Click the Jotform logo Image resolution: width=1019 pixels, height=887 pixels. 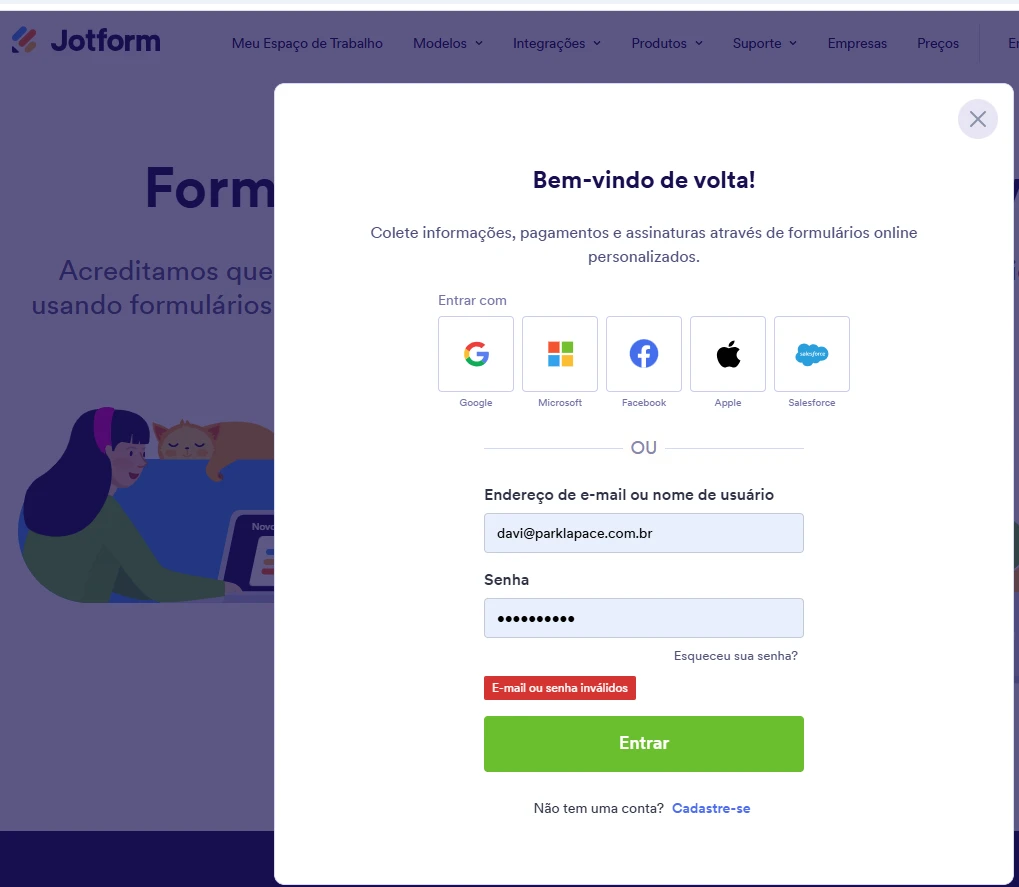click(85, 40)
